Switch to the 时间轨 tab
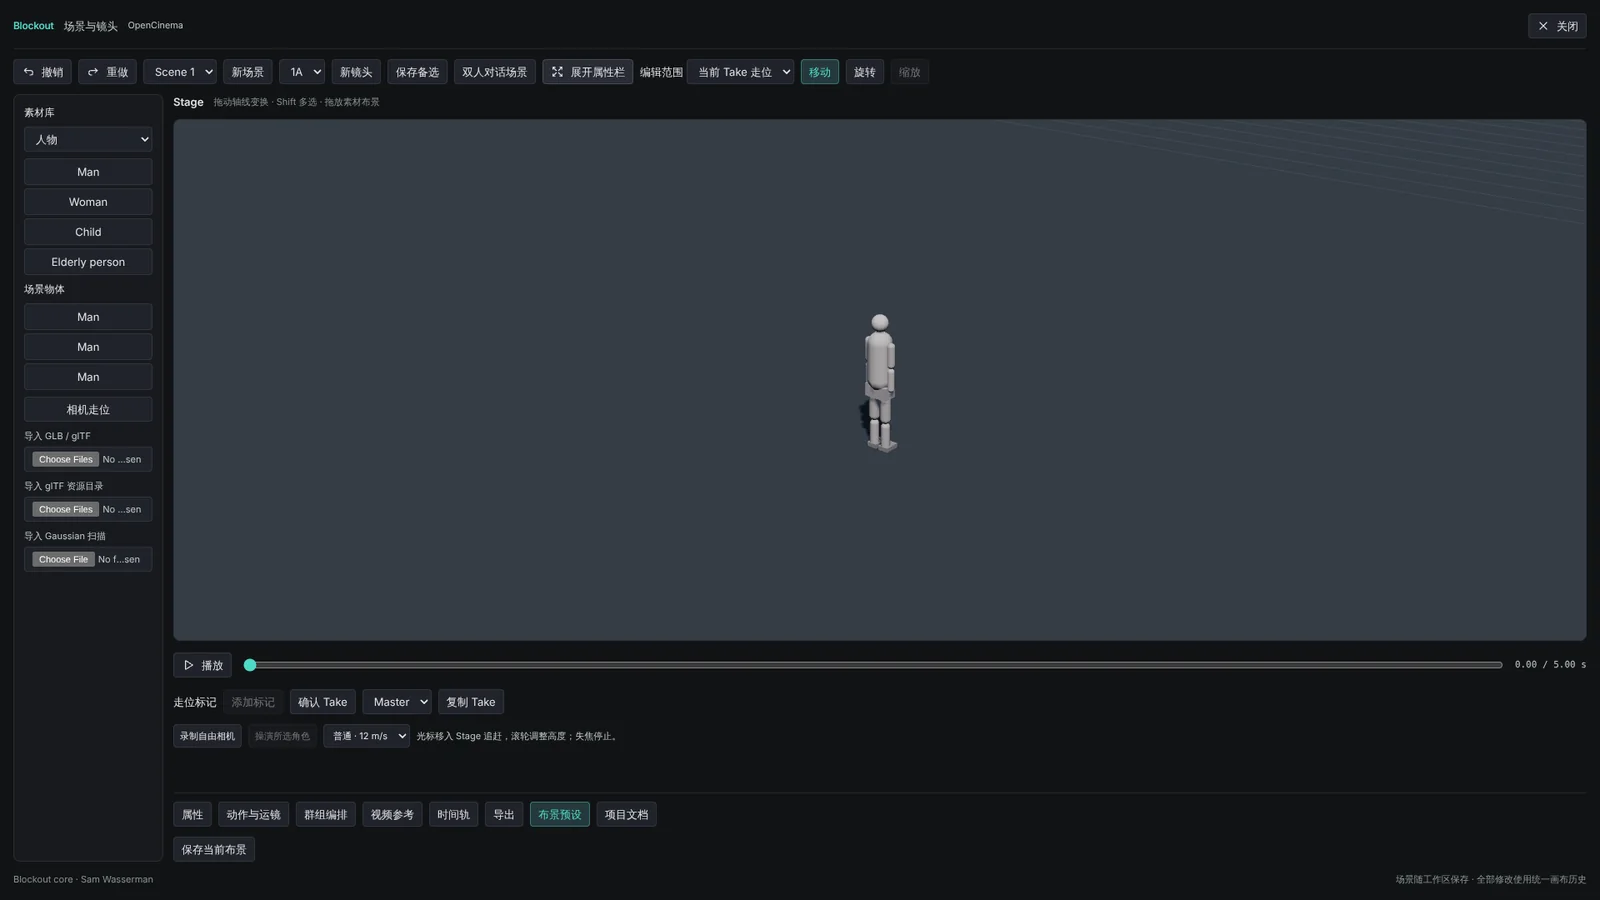This screenshot has height=900, width=1600. [x=453, y=814]
